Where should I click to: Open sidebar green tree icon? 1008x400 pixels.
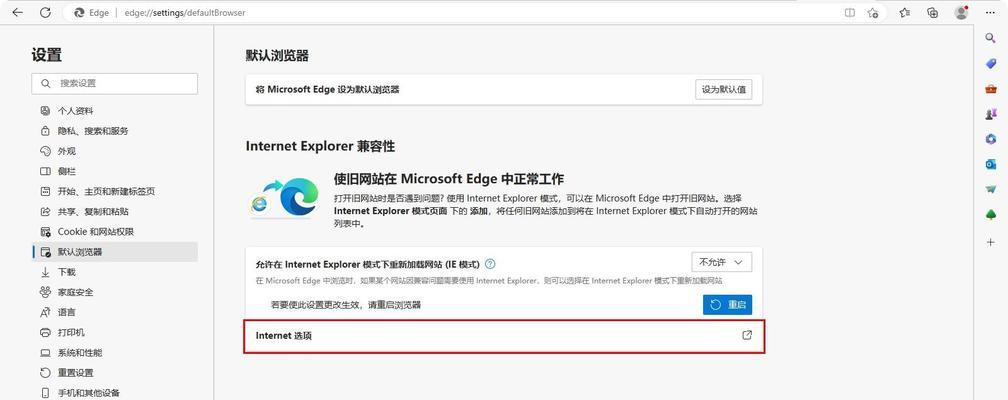click(x=991, y=214)
